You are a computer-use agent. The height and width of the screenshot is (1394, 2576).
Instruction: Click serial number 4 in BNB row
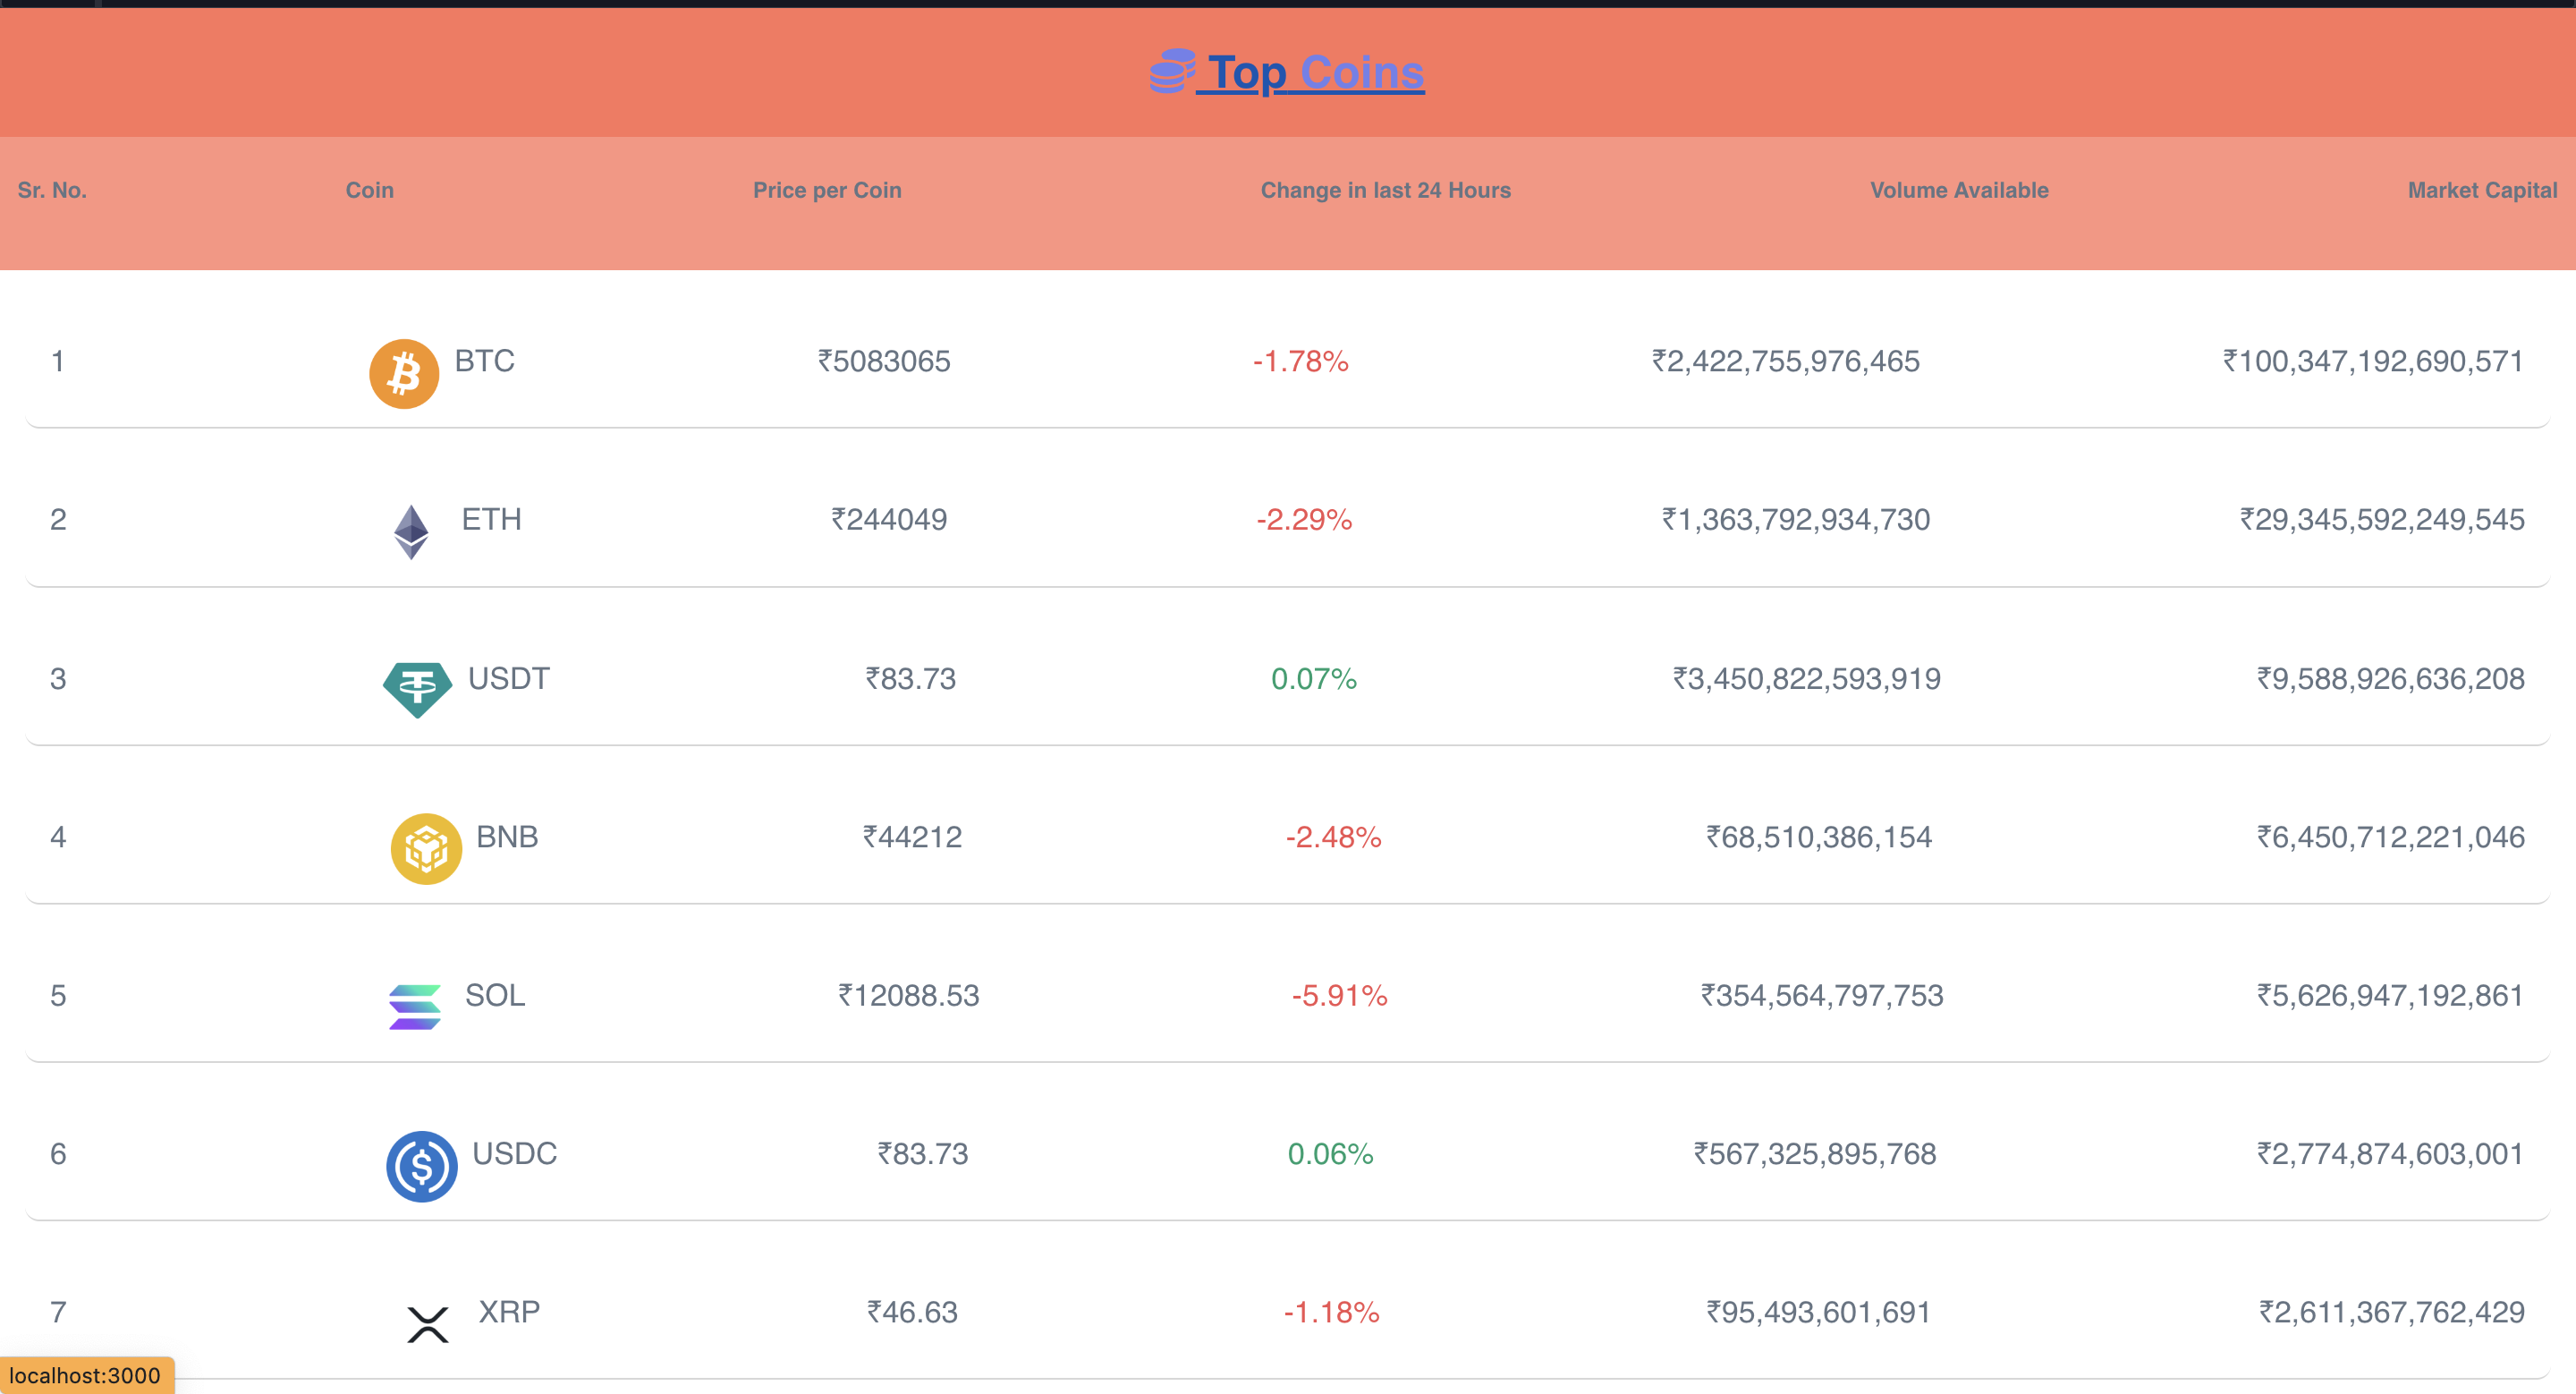[x=58, y=836]
